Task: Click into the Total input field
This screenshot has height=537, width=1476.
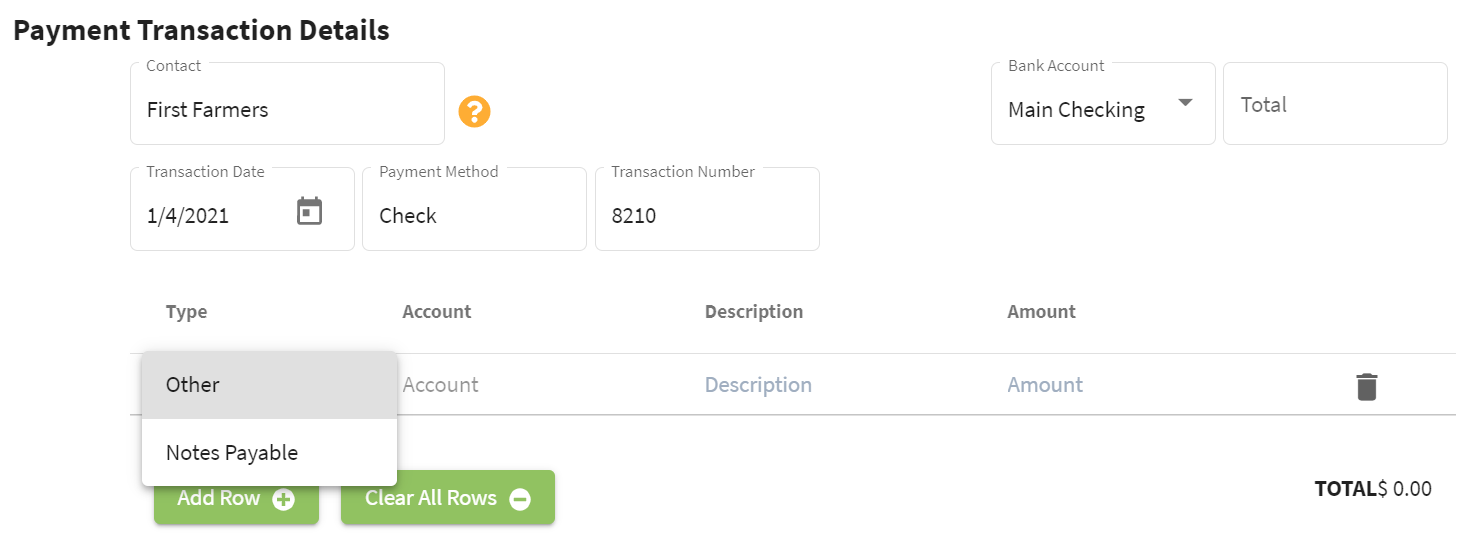Action: (1335, 104)
